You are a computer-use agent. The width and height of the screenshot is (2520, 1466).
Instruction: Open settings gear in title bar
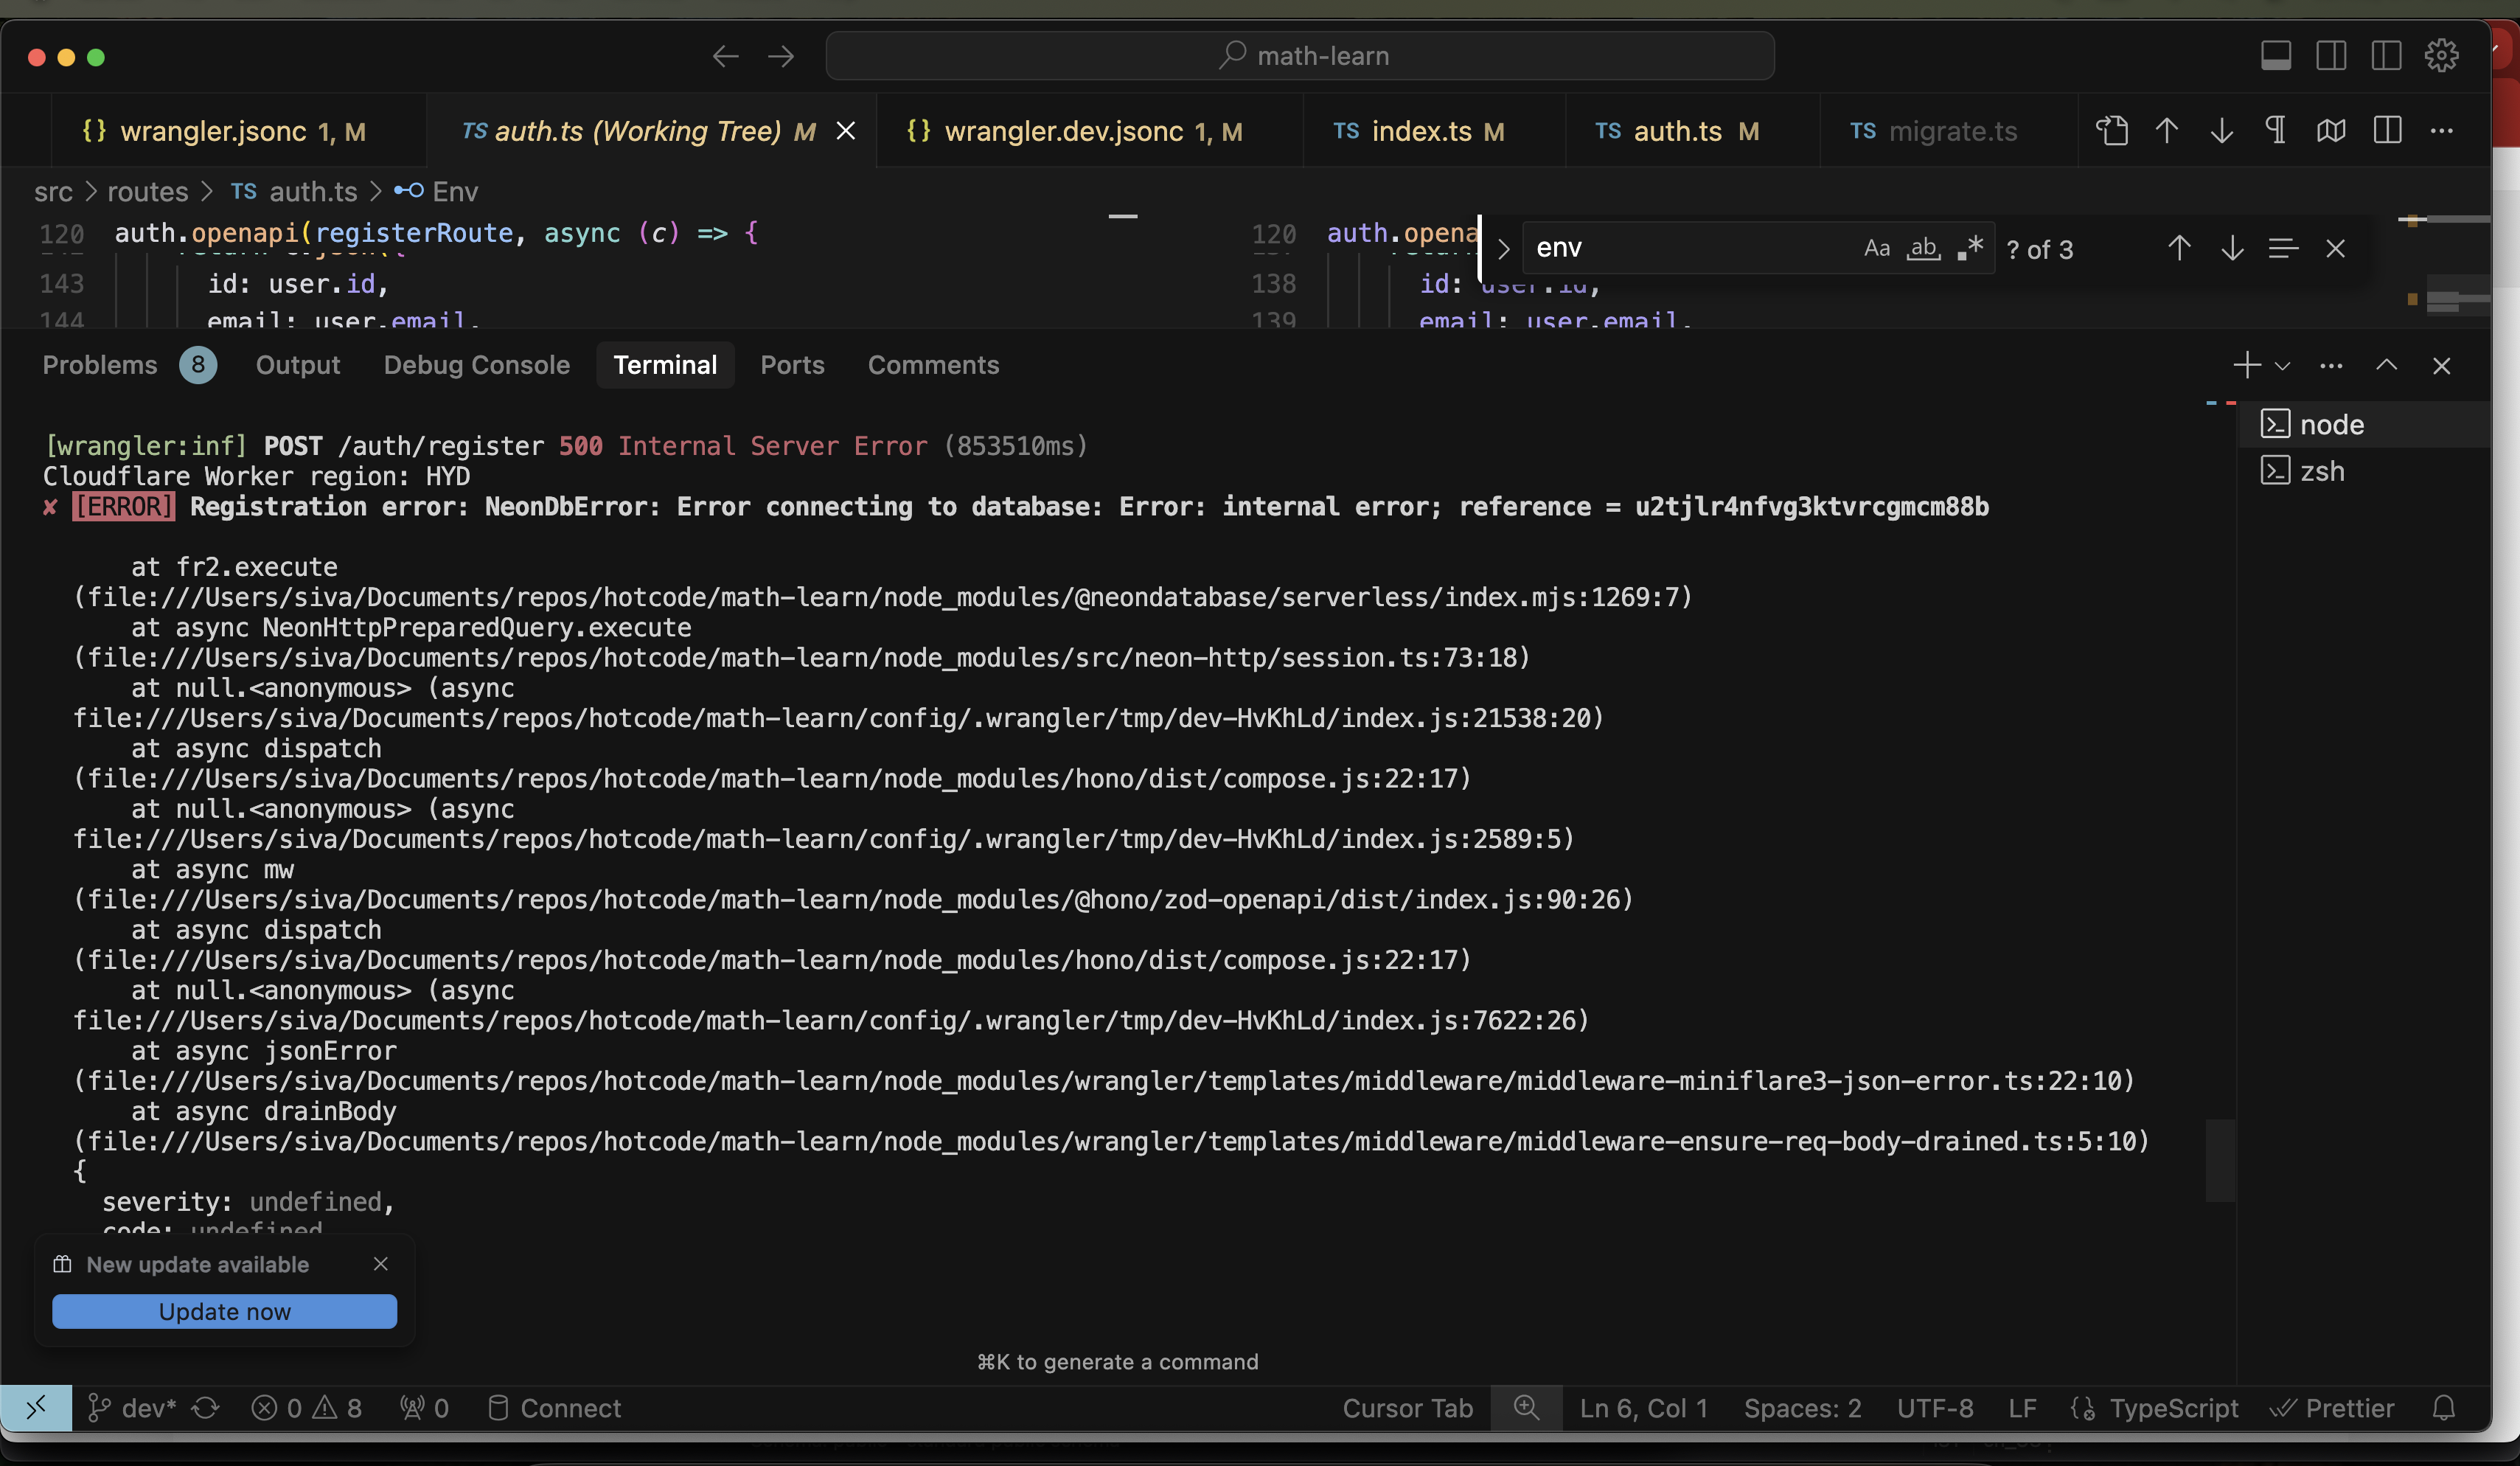coord(2441,55)
